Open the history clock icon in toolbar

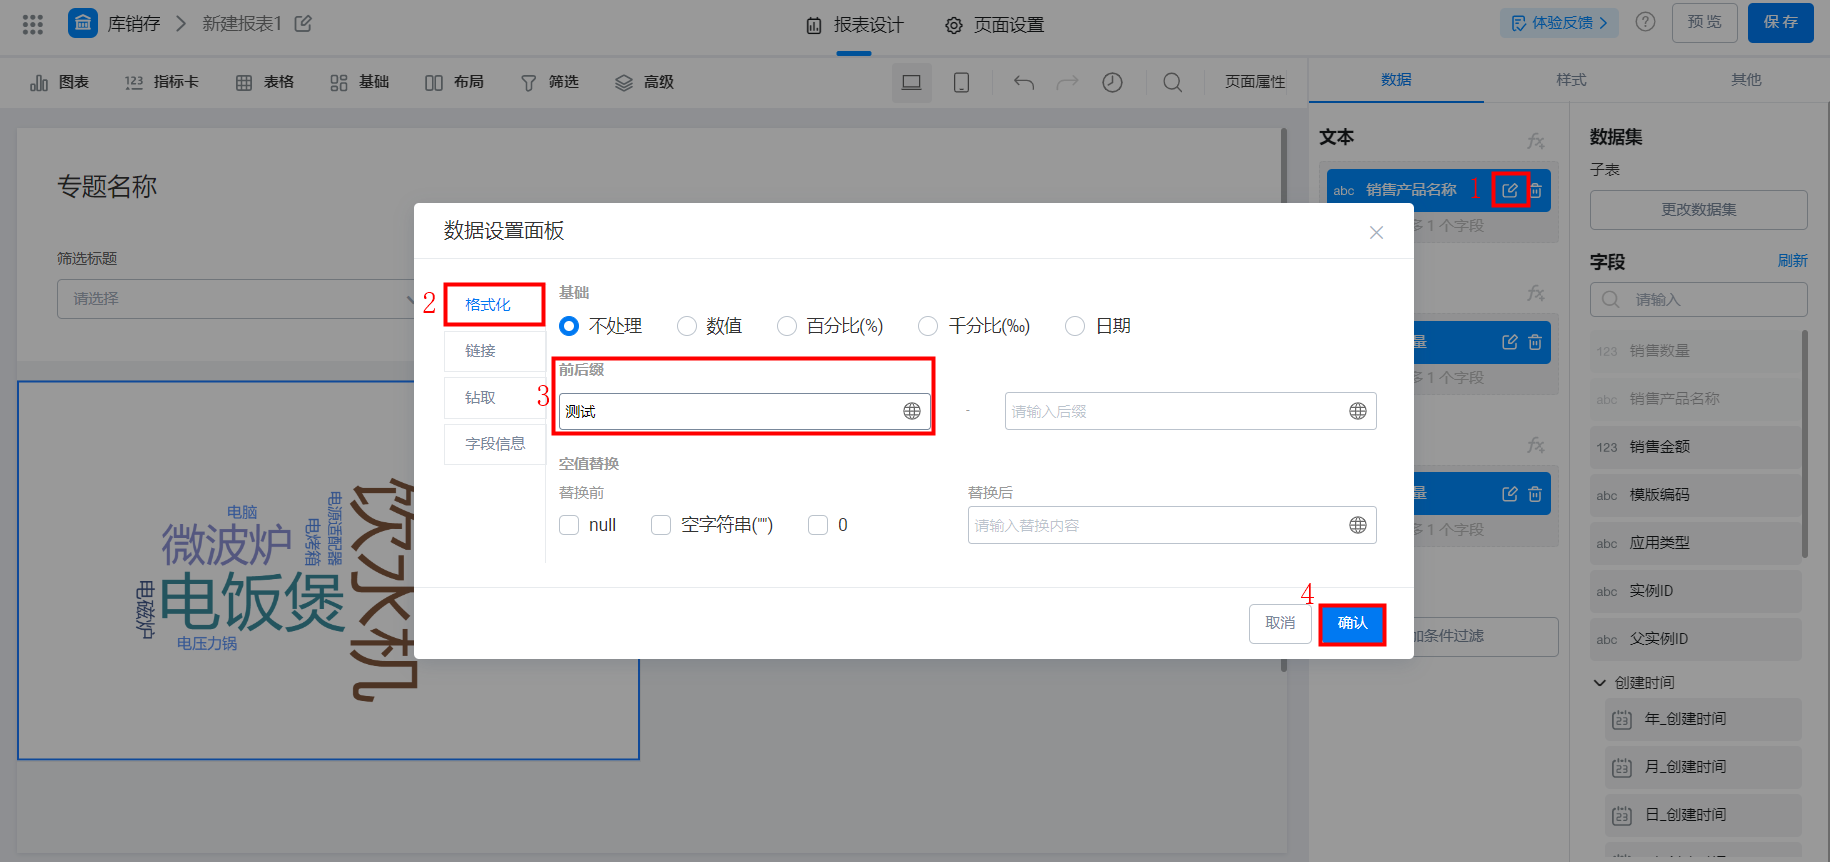[1112, 82]
